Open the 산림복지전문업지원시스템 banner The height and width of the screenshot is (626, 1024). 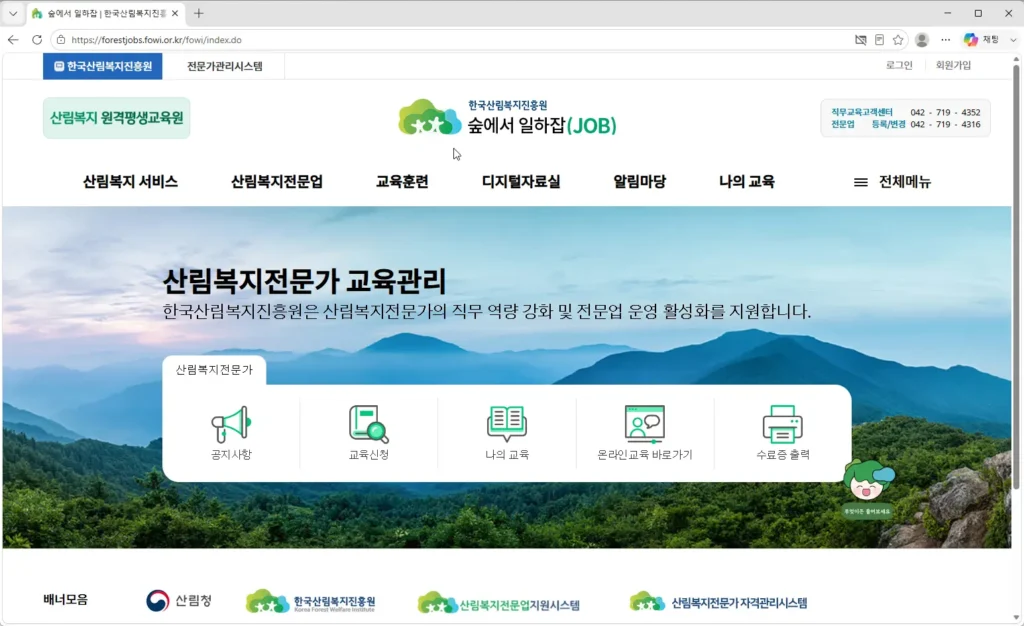[499, 603]
